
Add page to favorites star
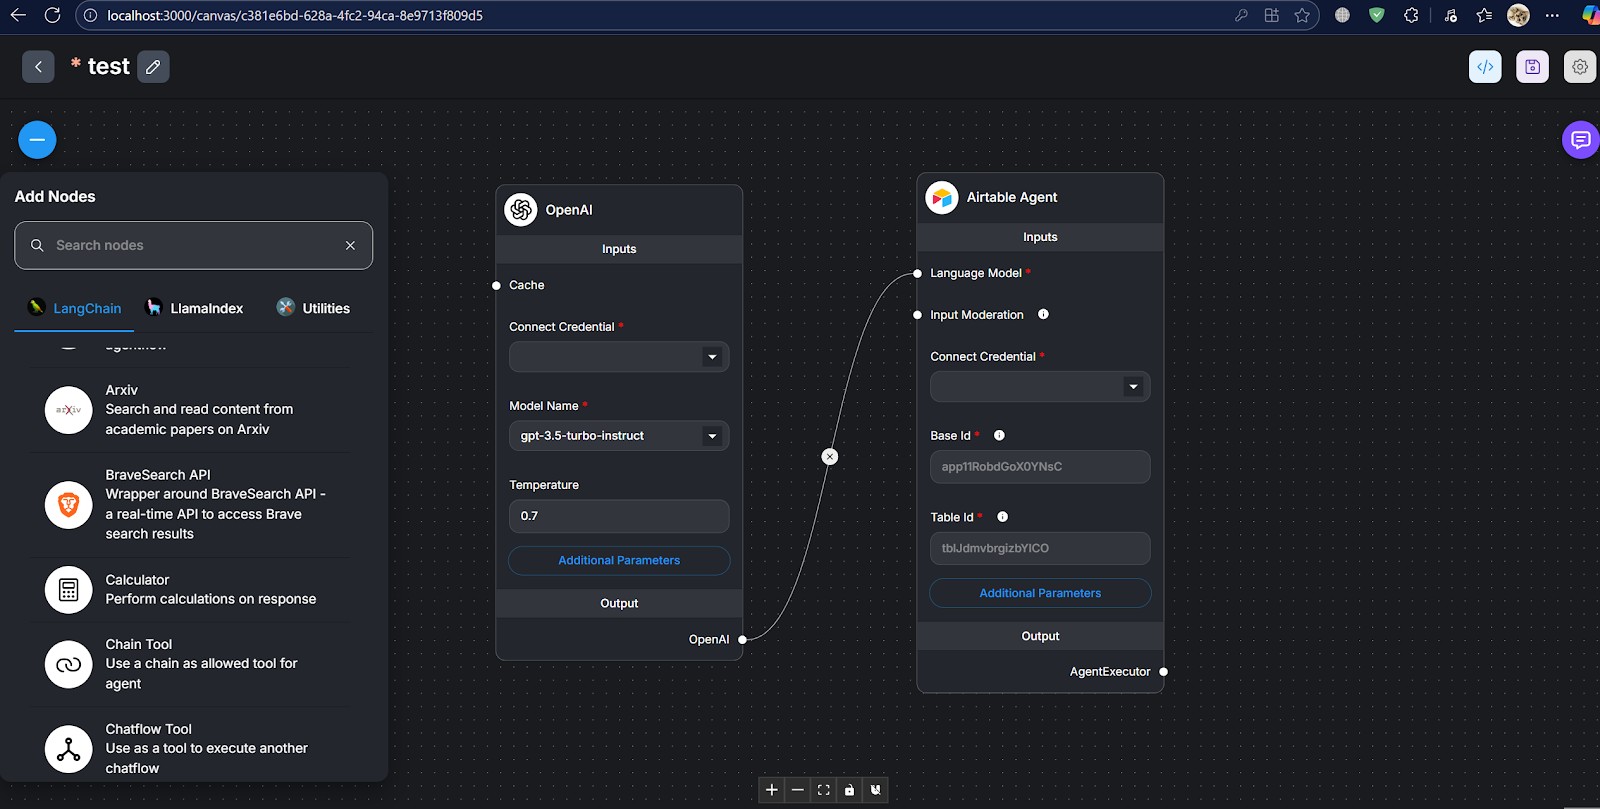1302,15
